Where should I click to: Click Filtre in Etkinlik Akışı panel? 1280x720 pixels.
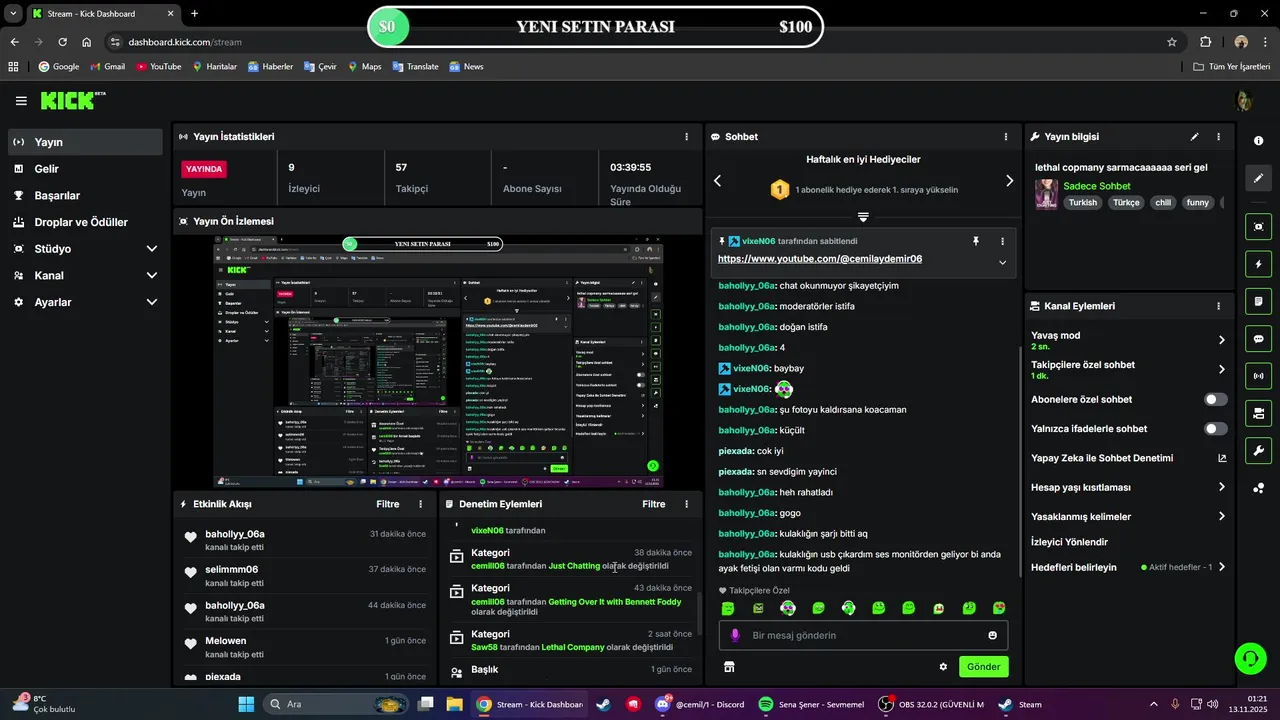coord(387,504)
